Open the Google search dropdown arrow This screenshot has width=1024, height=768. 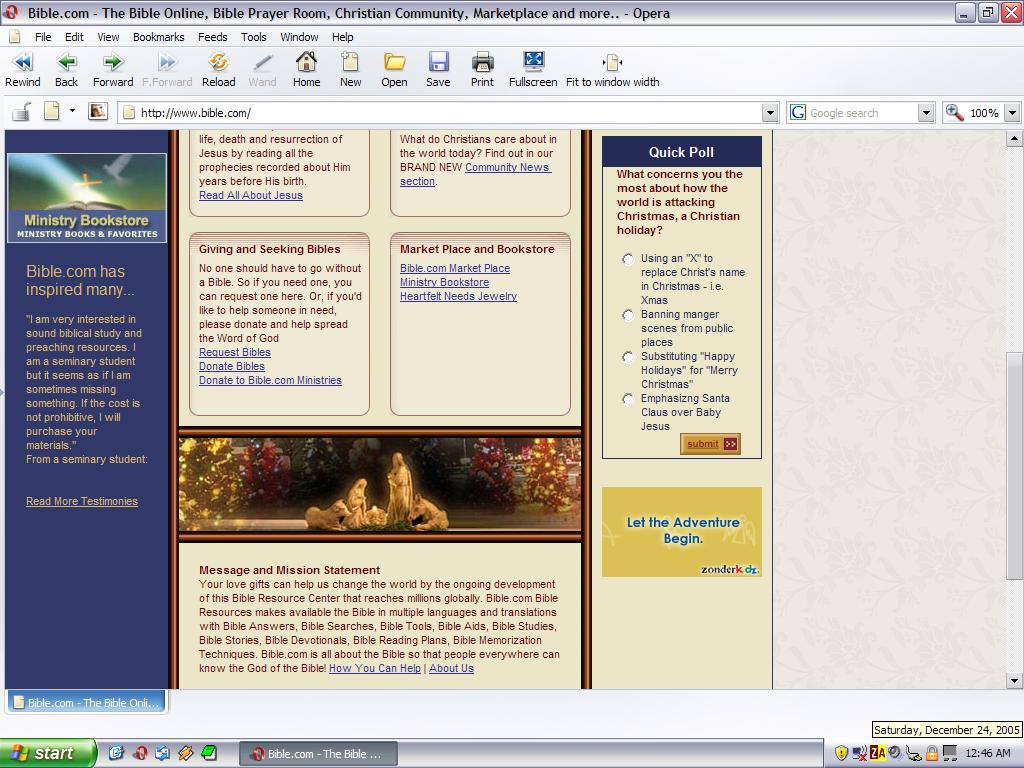click(926, 113)
